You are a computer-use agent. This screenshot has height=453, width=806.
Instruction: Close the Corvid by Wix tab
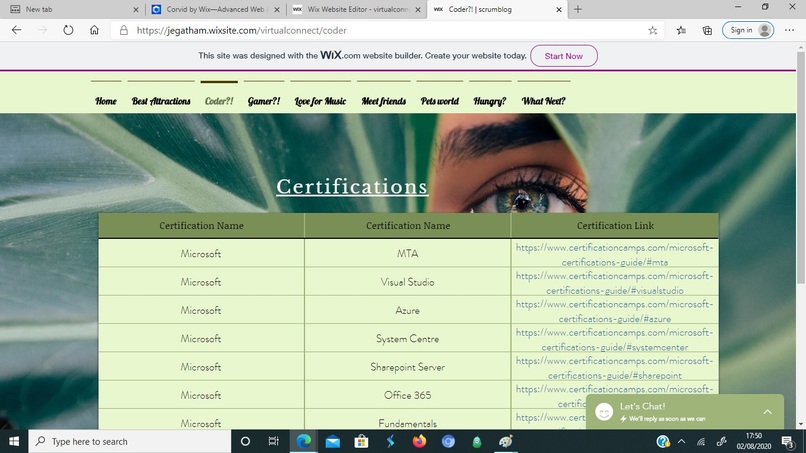pyautogui.click(x=277, y=9)
